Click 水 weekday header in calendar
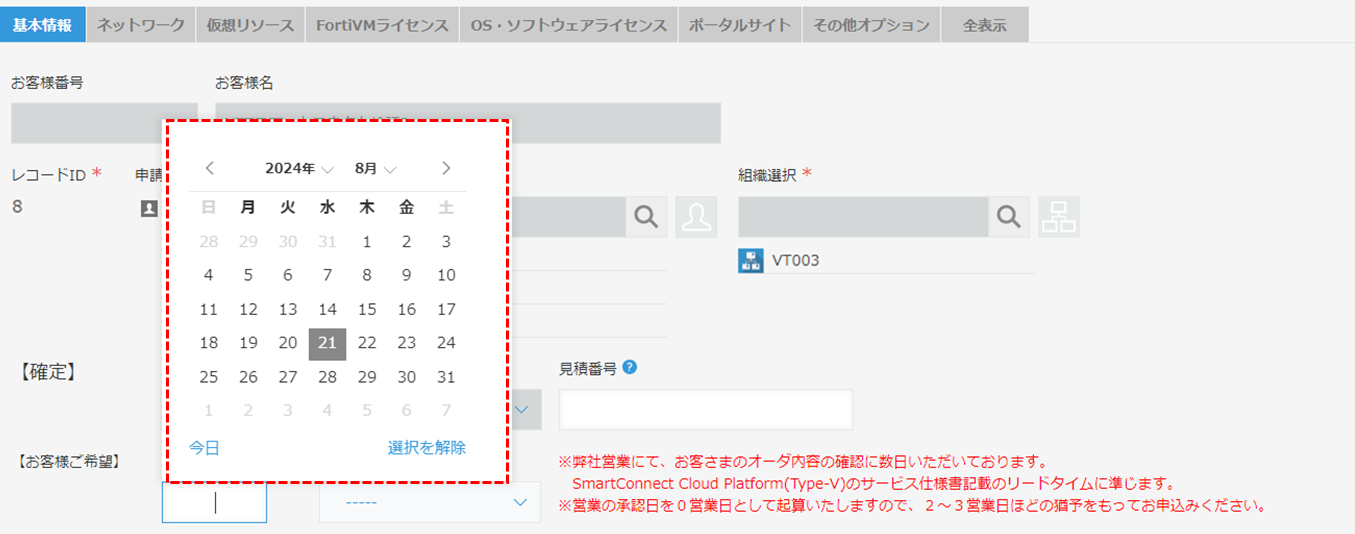This screenshot has height=534, width=1355. click(x=327, y=207)
